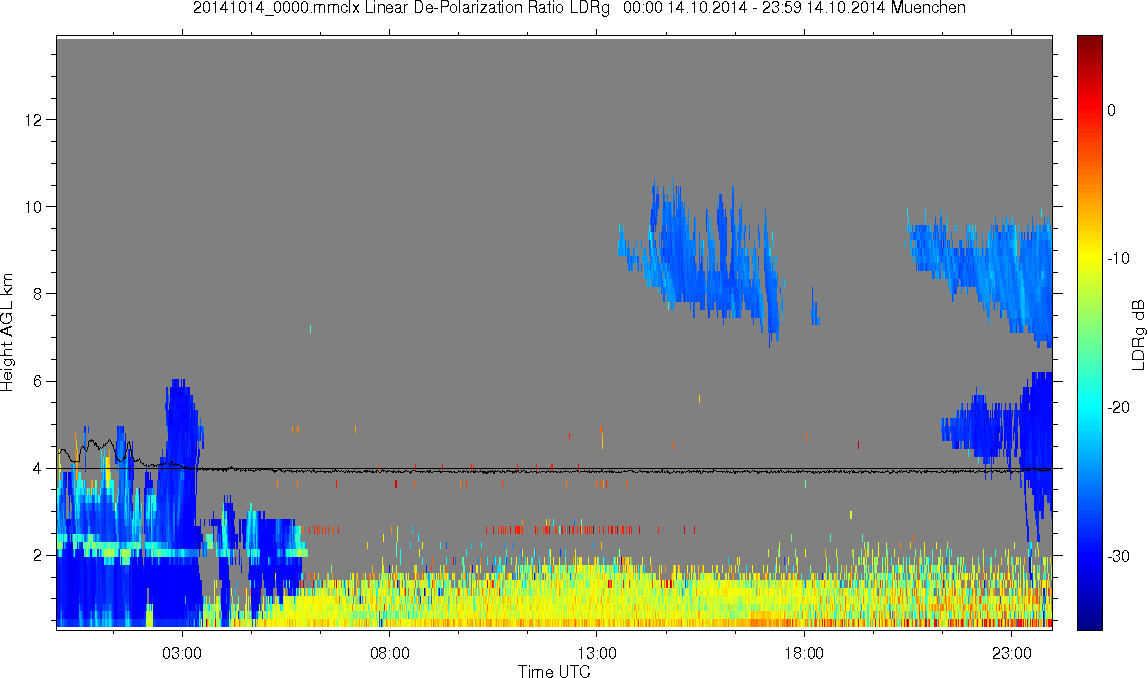
Task: Click the 13:00 time tick label
Action: [596, 653]
